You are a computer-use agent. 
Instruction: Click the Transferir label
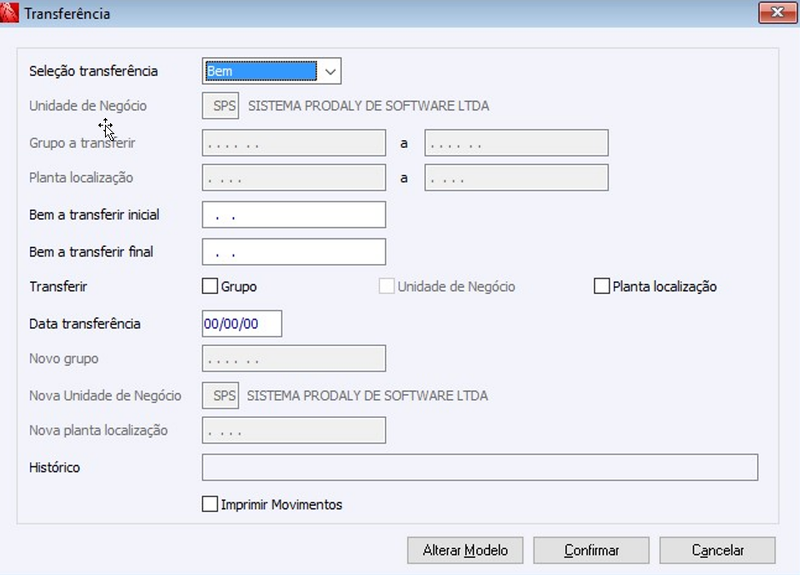tap(58, 286)
